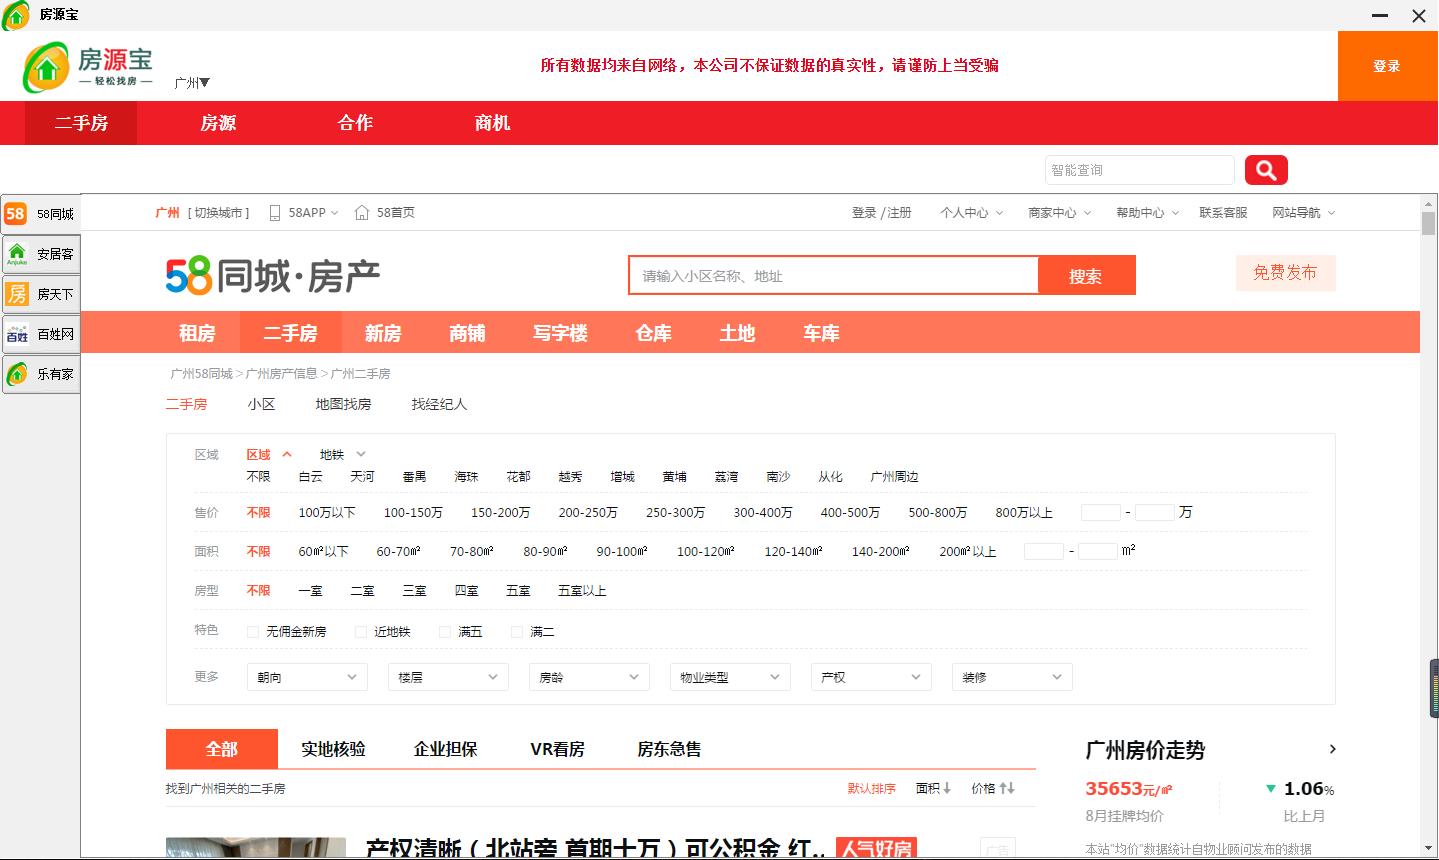Open the 商家中心 dropdown menu
The width and height of the screenshot is (1439, 860).
click(x=1059, y=213)
